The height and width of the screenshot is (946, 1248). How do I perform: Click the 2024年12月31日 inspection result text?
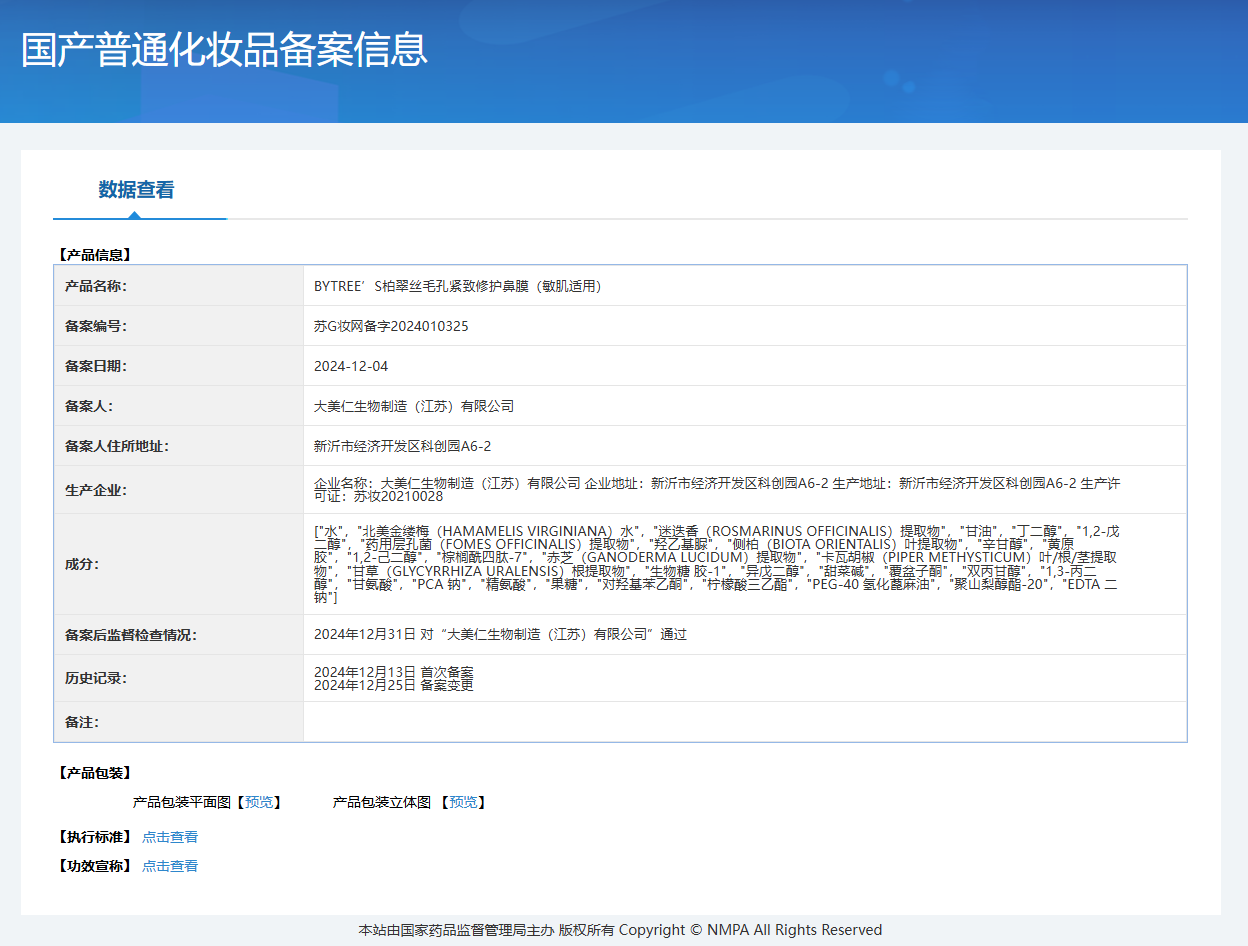(500, 634)
